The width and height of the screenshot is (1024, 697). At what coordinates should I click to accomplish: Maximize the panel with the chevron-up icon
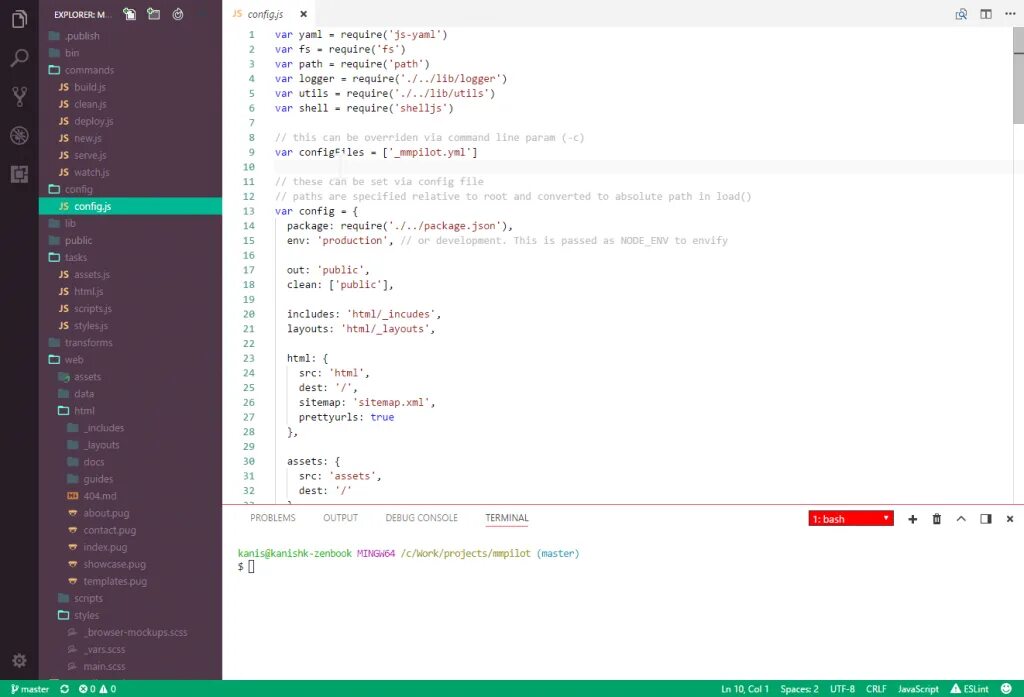tap(961, 519)
